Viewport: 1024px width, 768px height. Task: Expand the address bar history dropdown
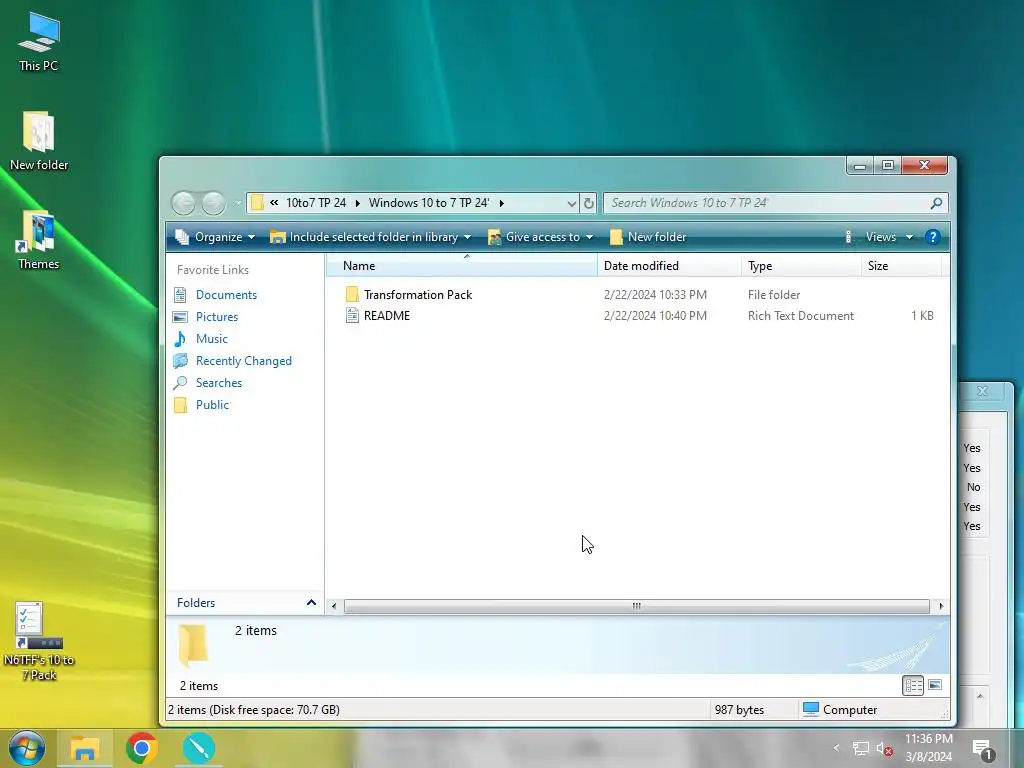571,203
